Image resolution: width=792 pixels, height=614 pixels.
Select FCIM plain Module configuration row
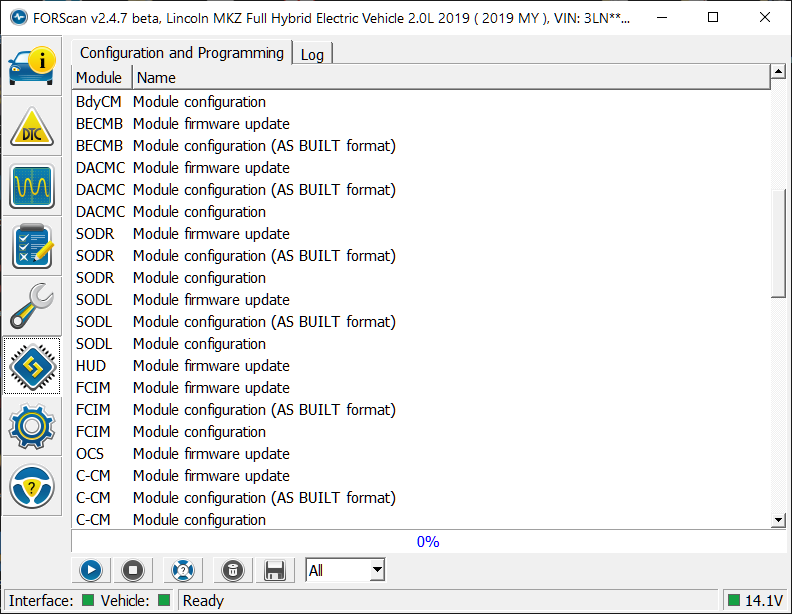[421, 432]
